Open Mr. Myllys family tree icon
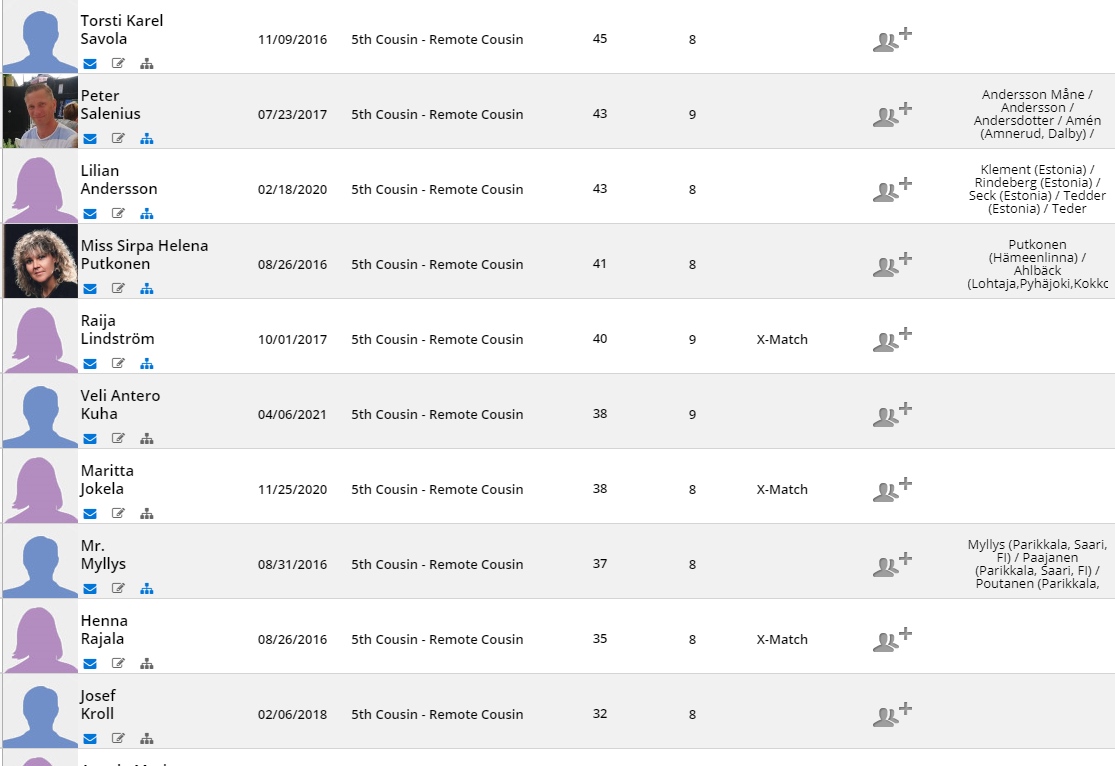This screenshot has width=1115, height=766. [146, 589]
